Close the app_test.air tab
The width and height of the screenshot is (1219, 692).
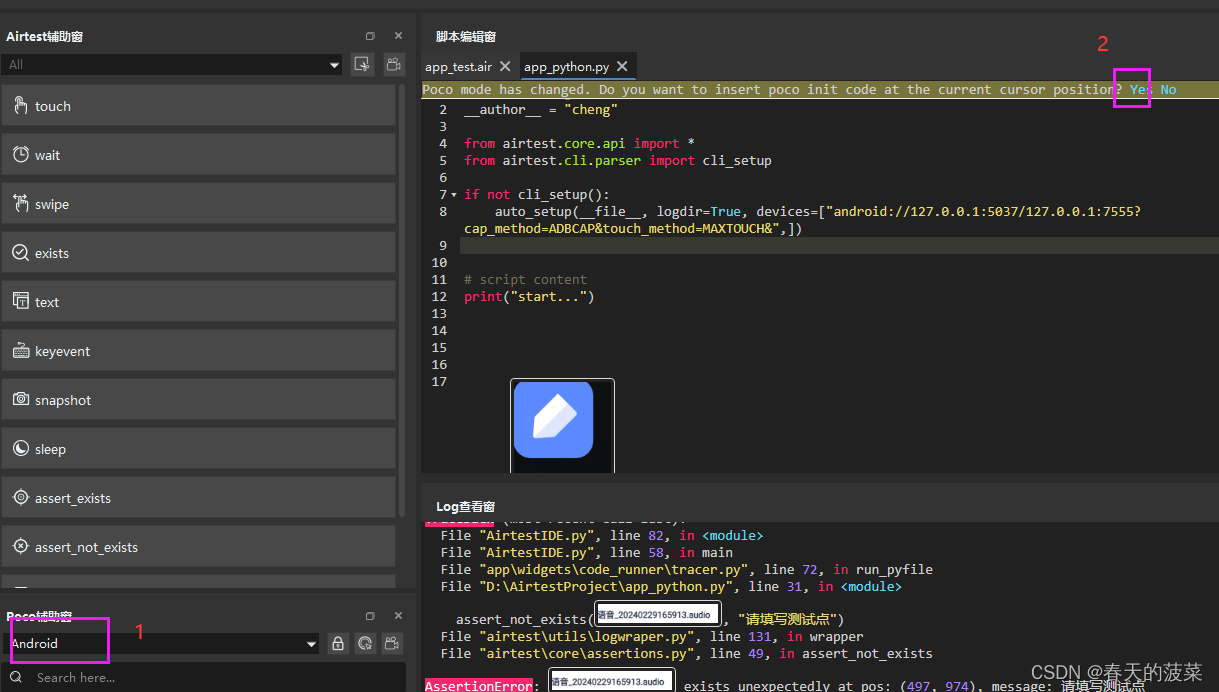[x=505, y=66]
